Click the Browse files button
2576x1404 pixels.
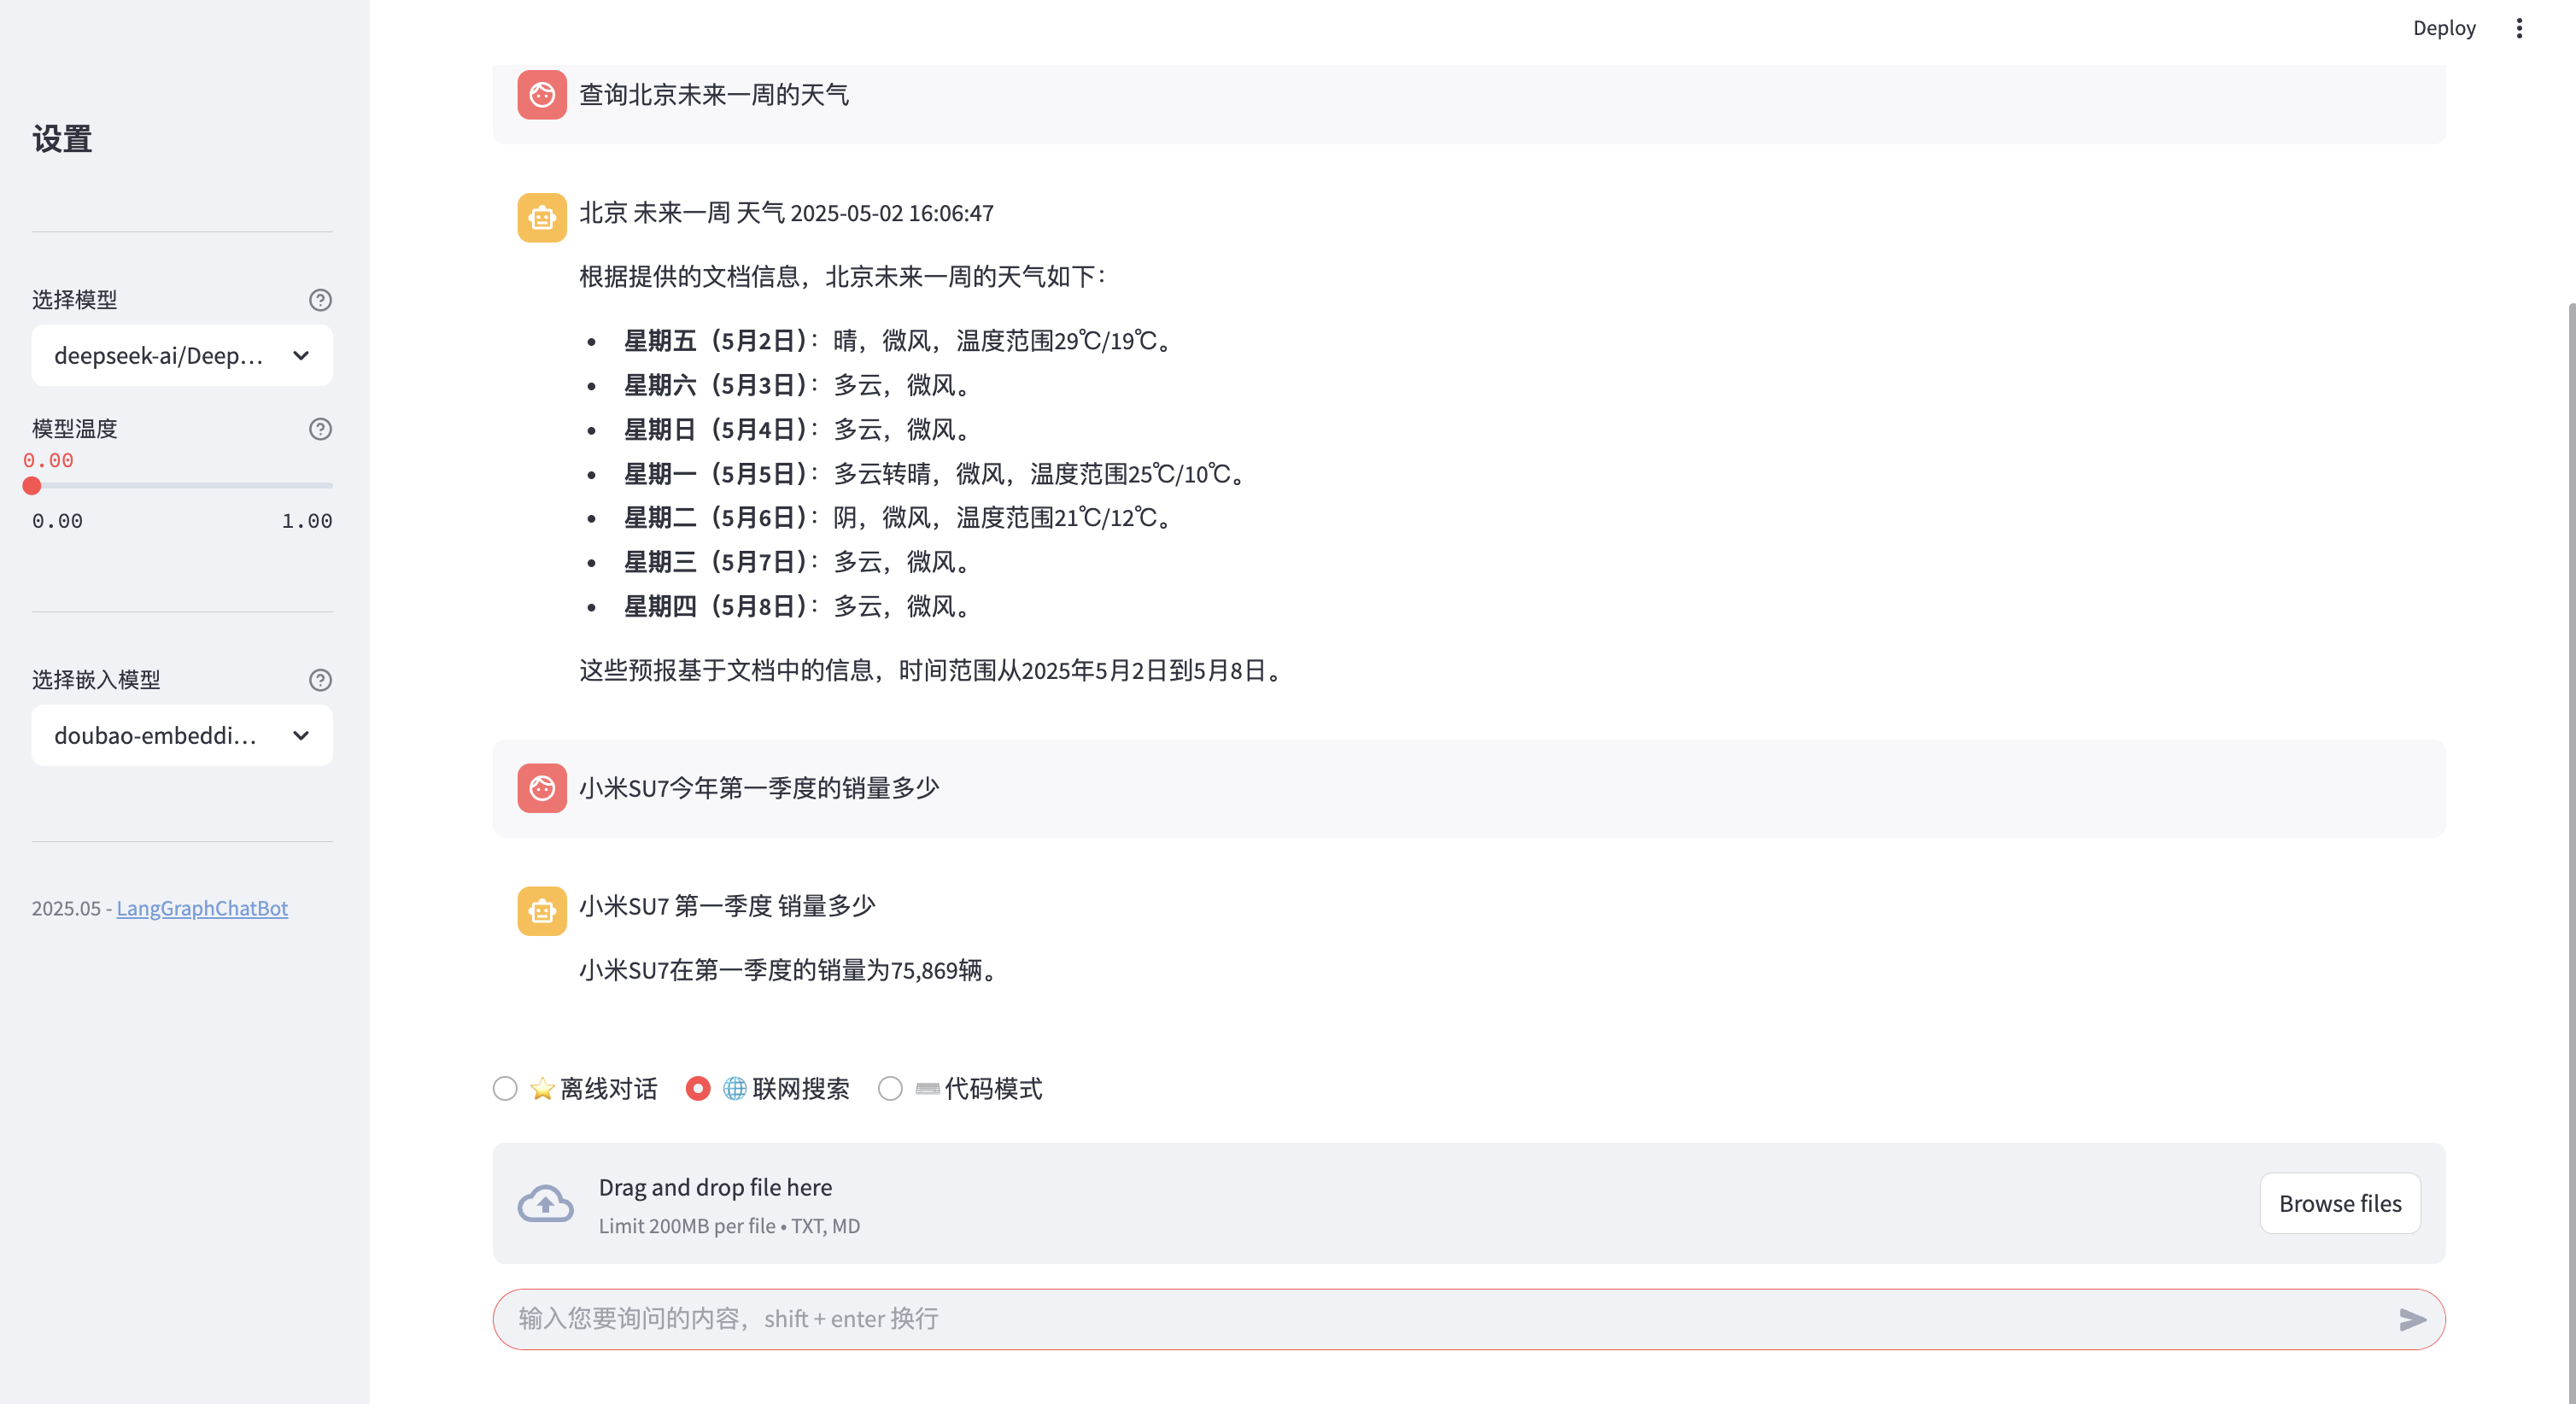pos(2339,1203)
